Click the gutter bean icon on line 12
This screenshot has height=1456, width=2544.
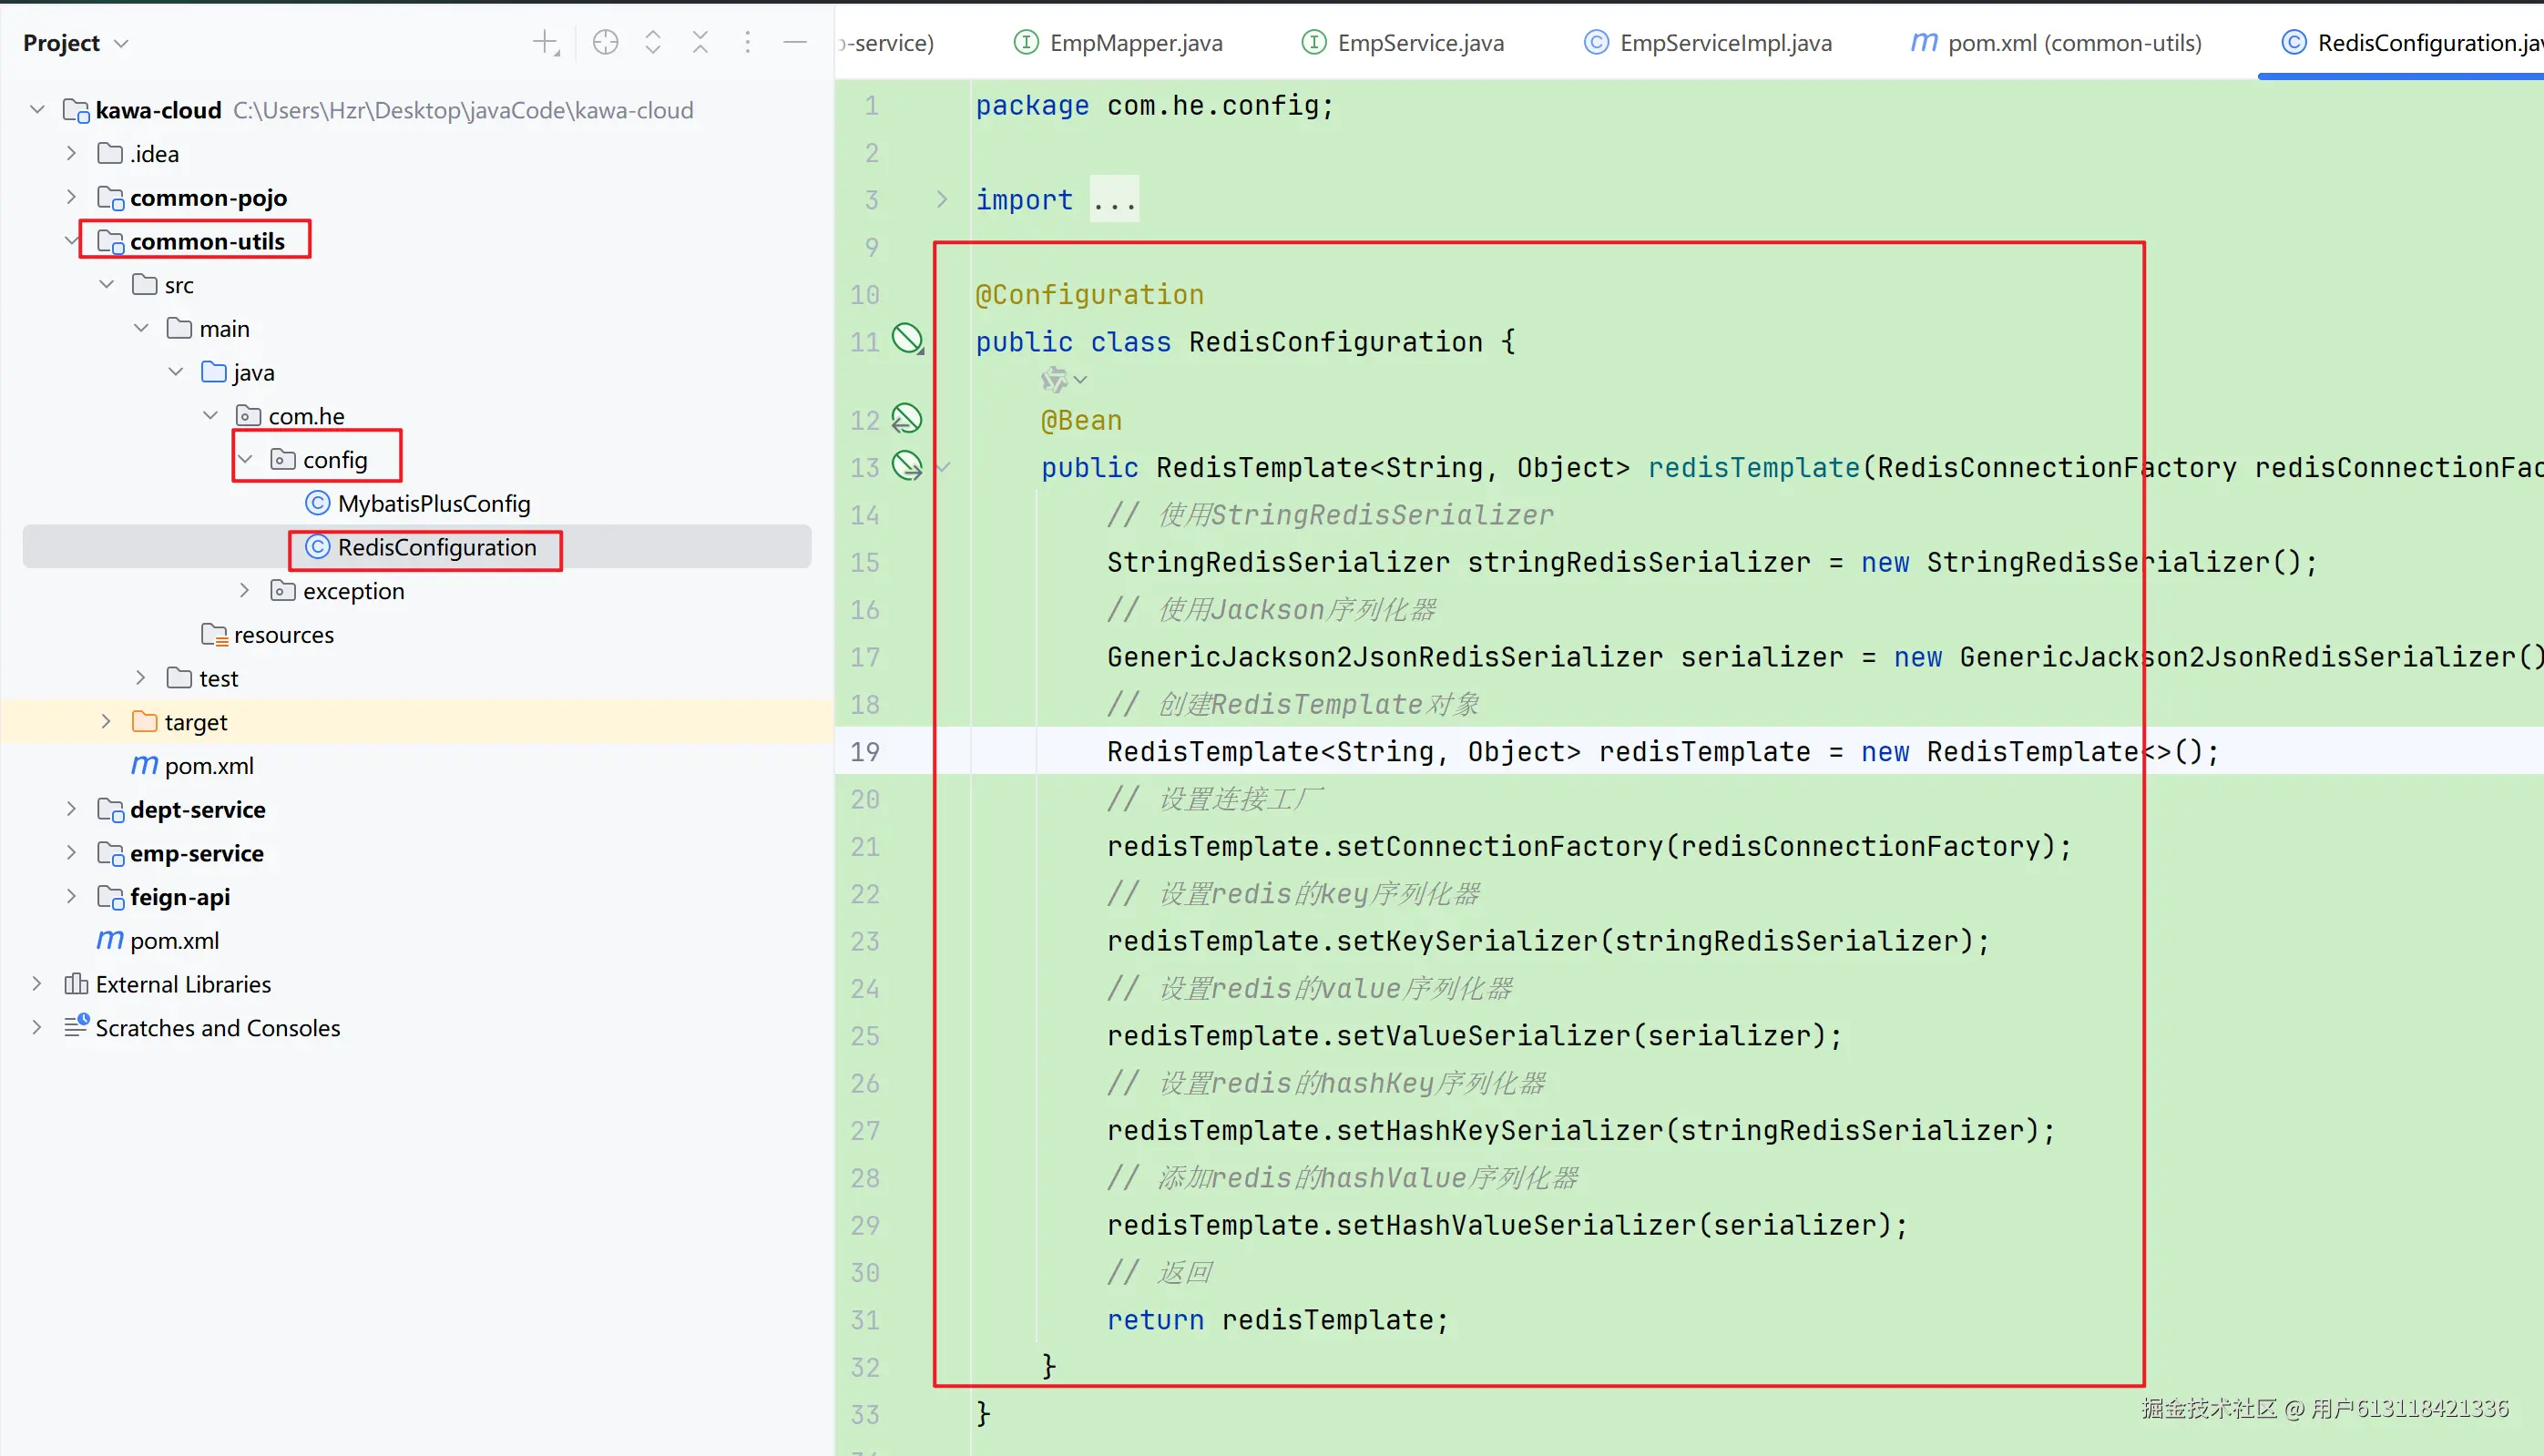(x=907, y=418)
